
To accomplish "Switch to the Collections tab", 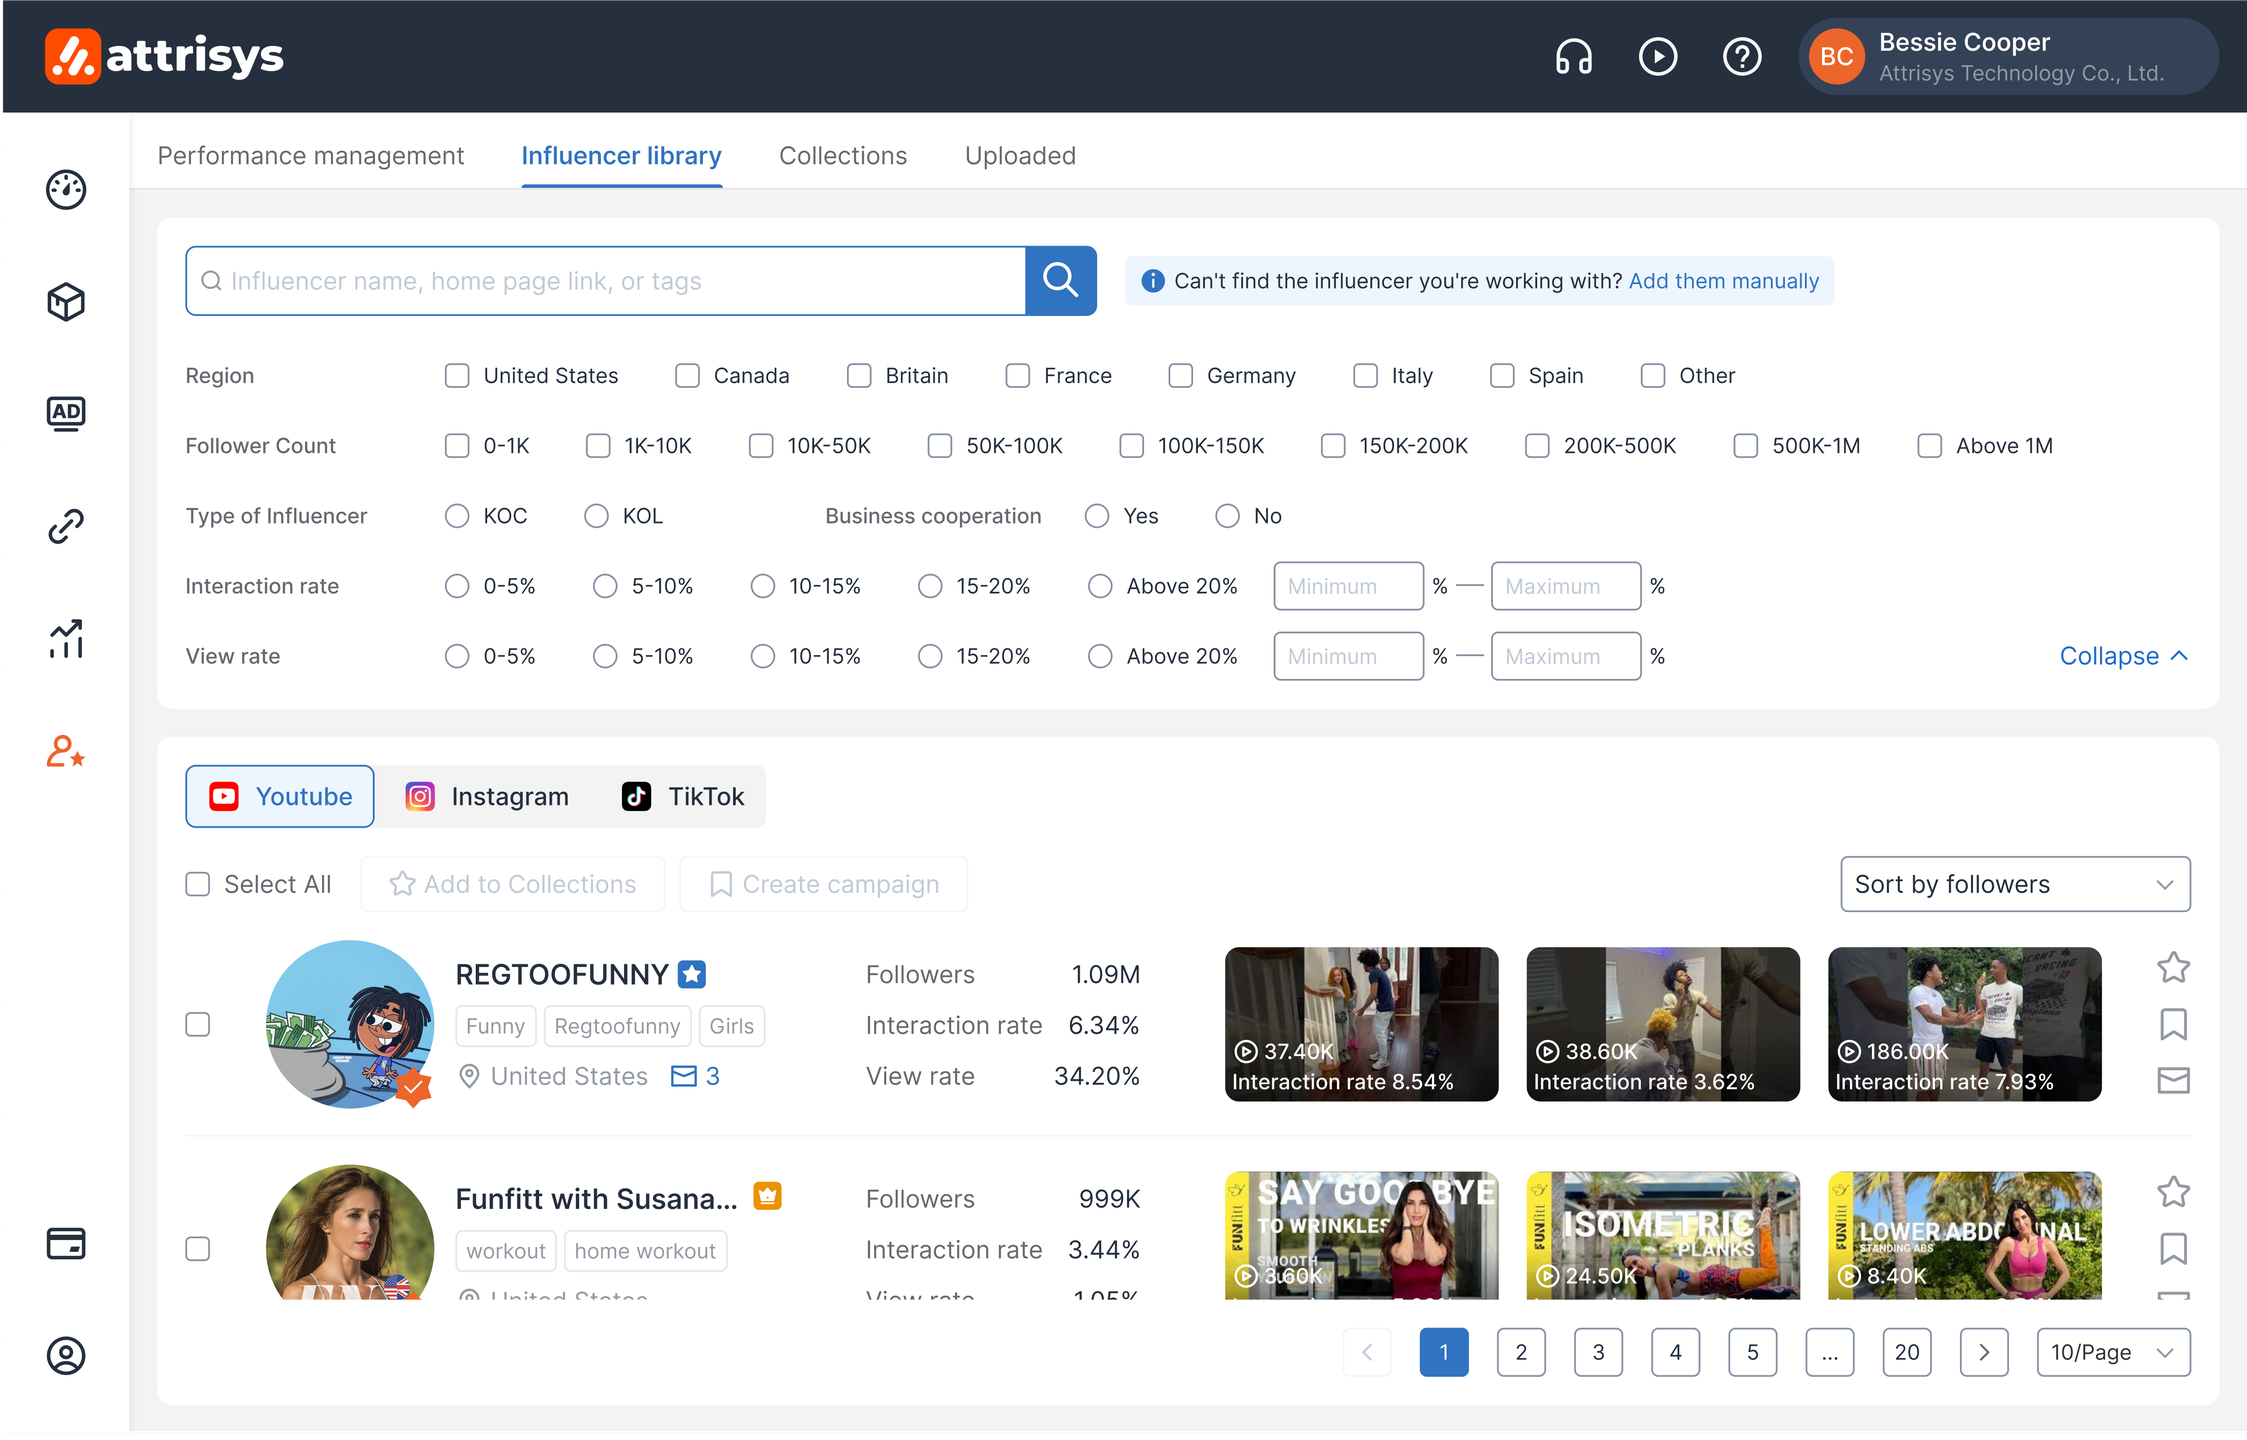I will click(842, 156).
